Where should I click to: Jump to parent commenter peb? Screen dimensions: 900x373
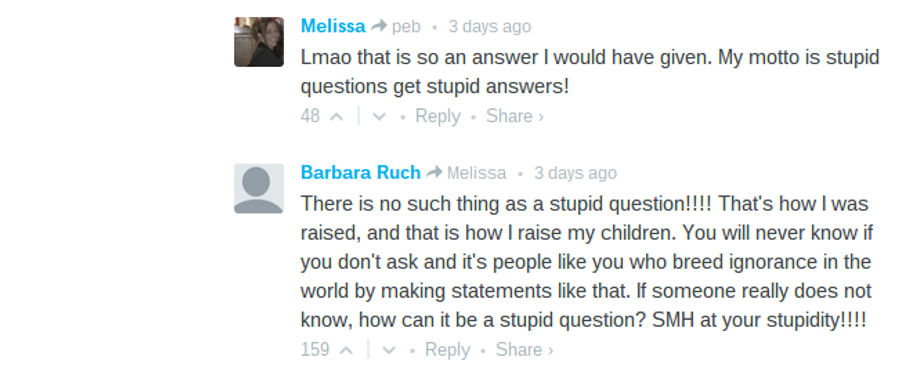[406, 27]
